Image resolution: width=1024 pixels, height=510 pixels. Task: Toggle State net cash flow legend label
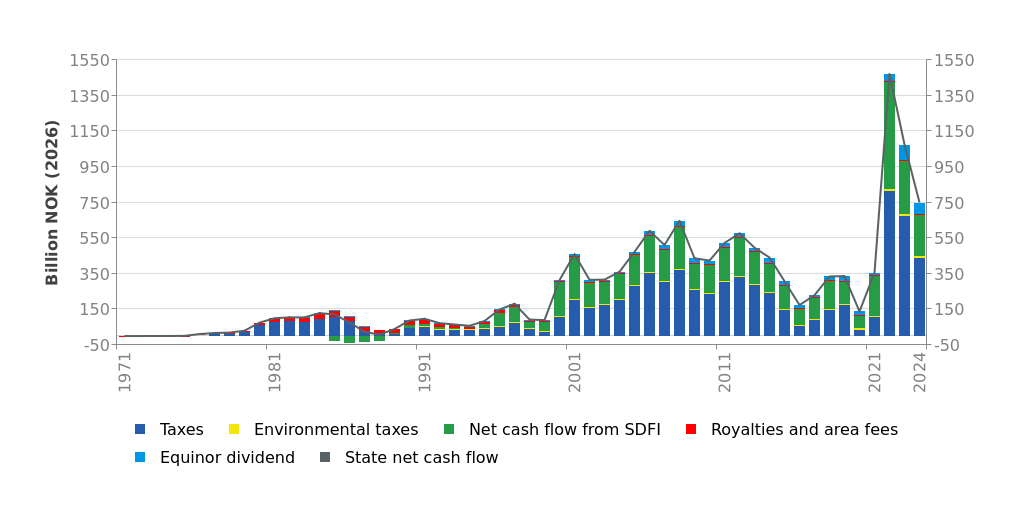(x=421, y=458)
